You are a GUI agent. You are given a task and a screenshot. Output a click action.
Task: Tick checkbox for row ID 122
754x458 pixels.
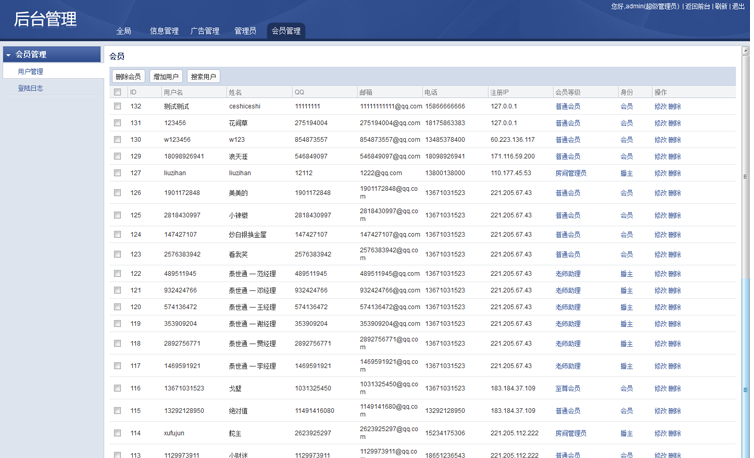point(117,273)
